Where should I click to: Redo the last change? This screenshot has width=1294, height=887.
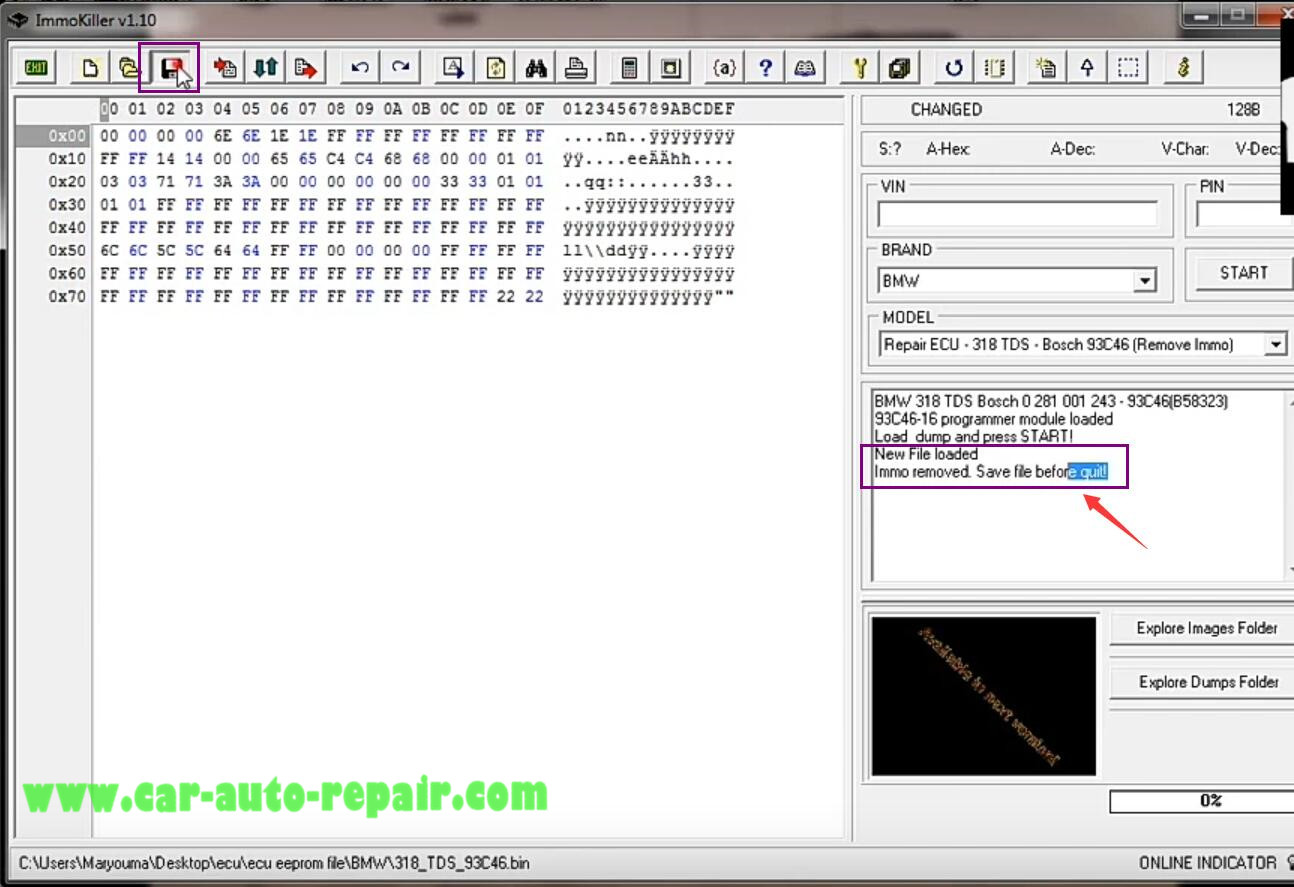[400, 68]
